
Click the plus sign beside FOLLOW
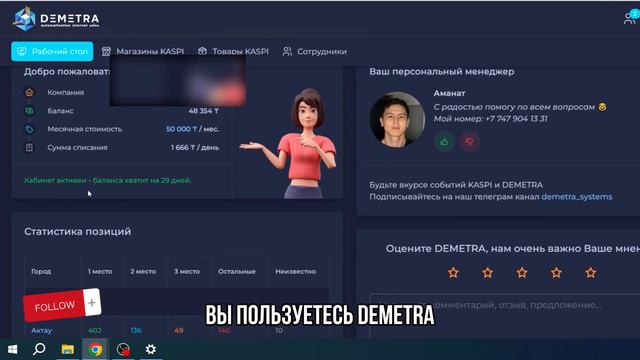92,302
